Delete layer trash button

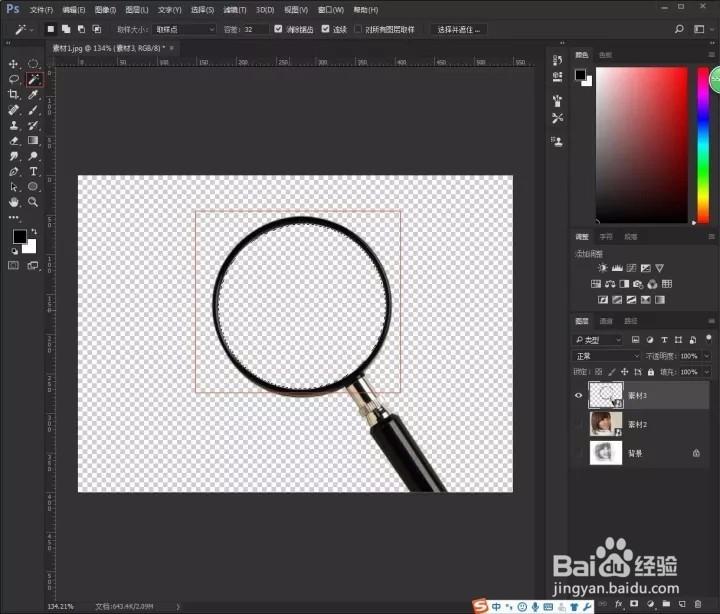click(698, 603)
